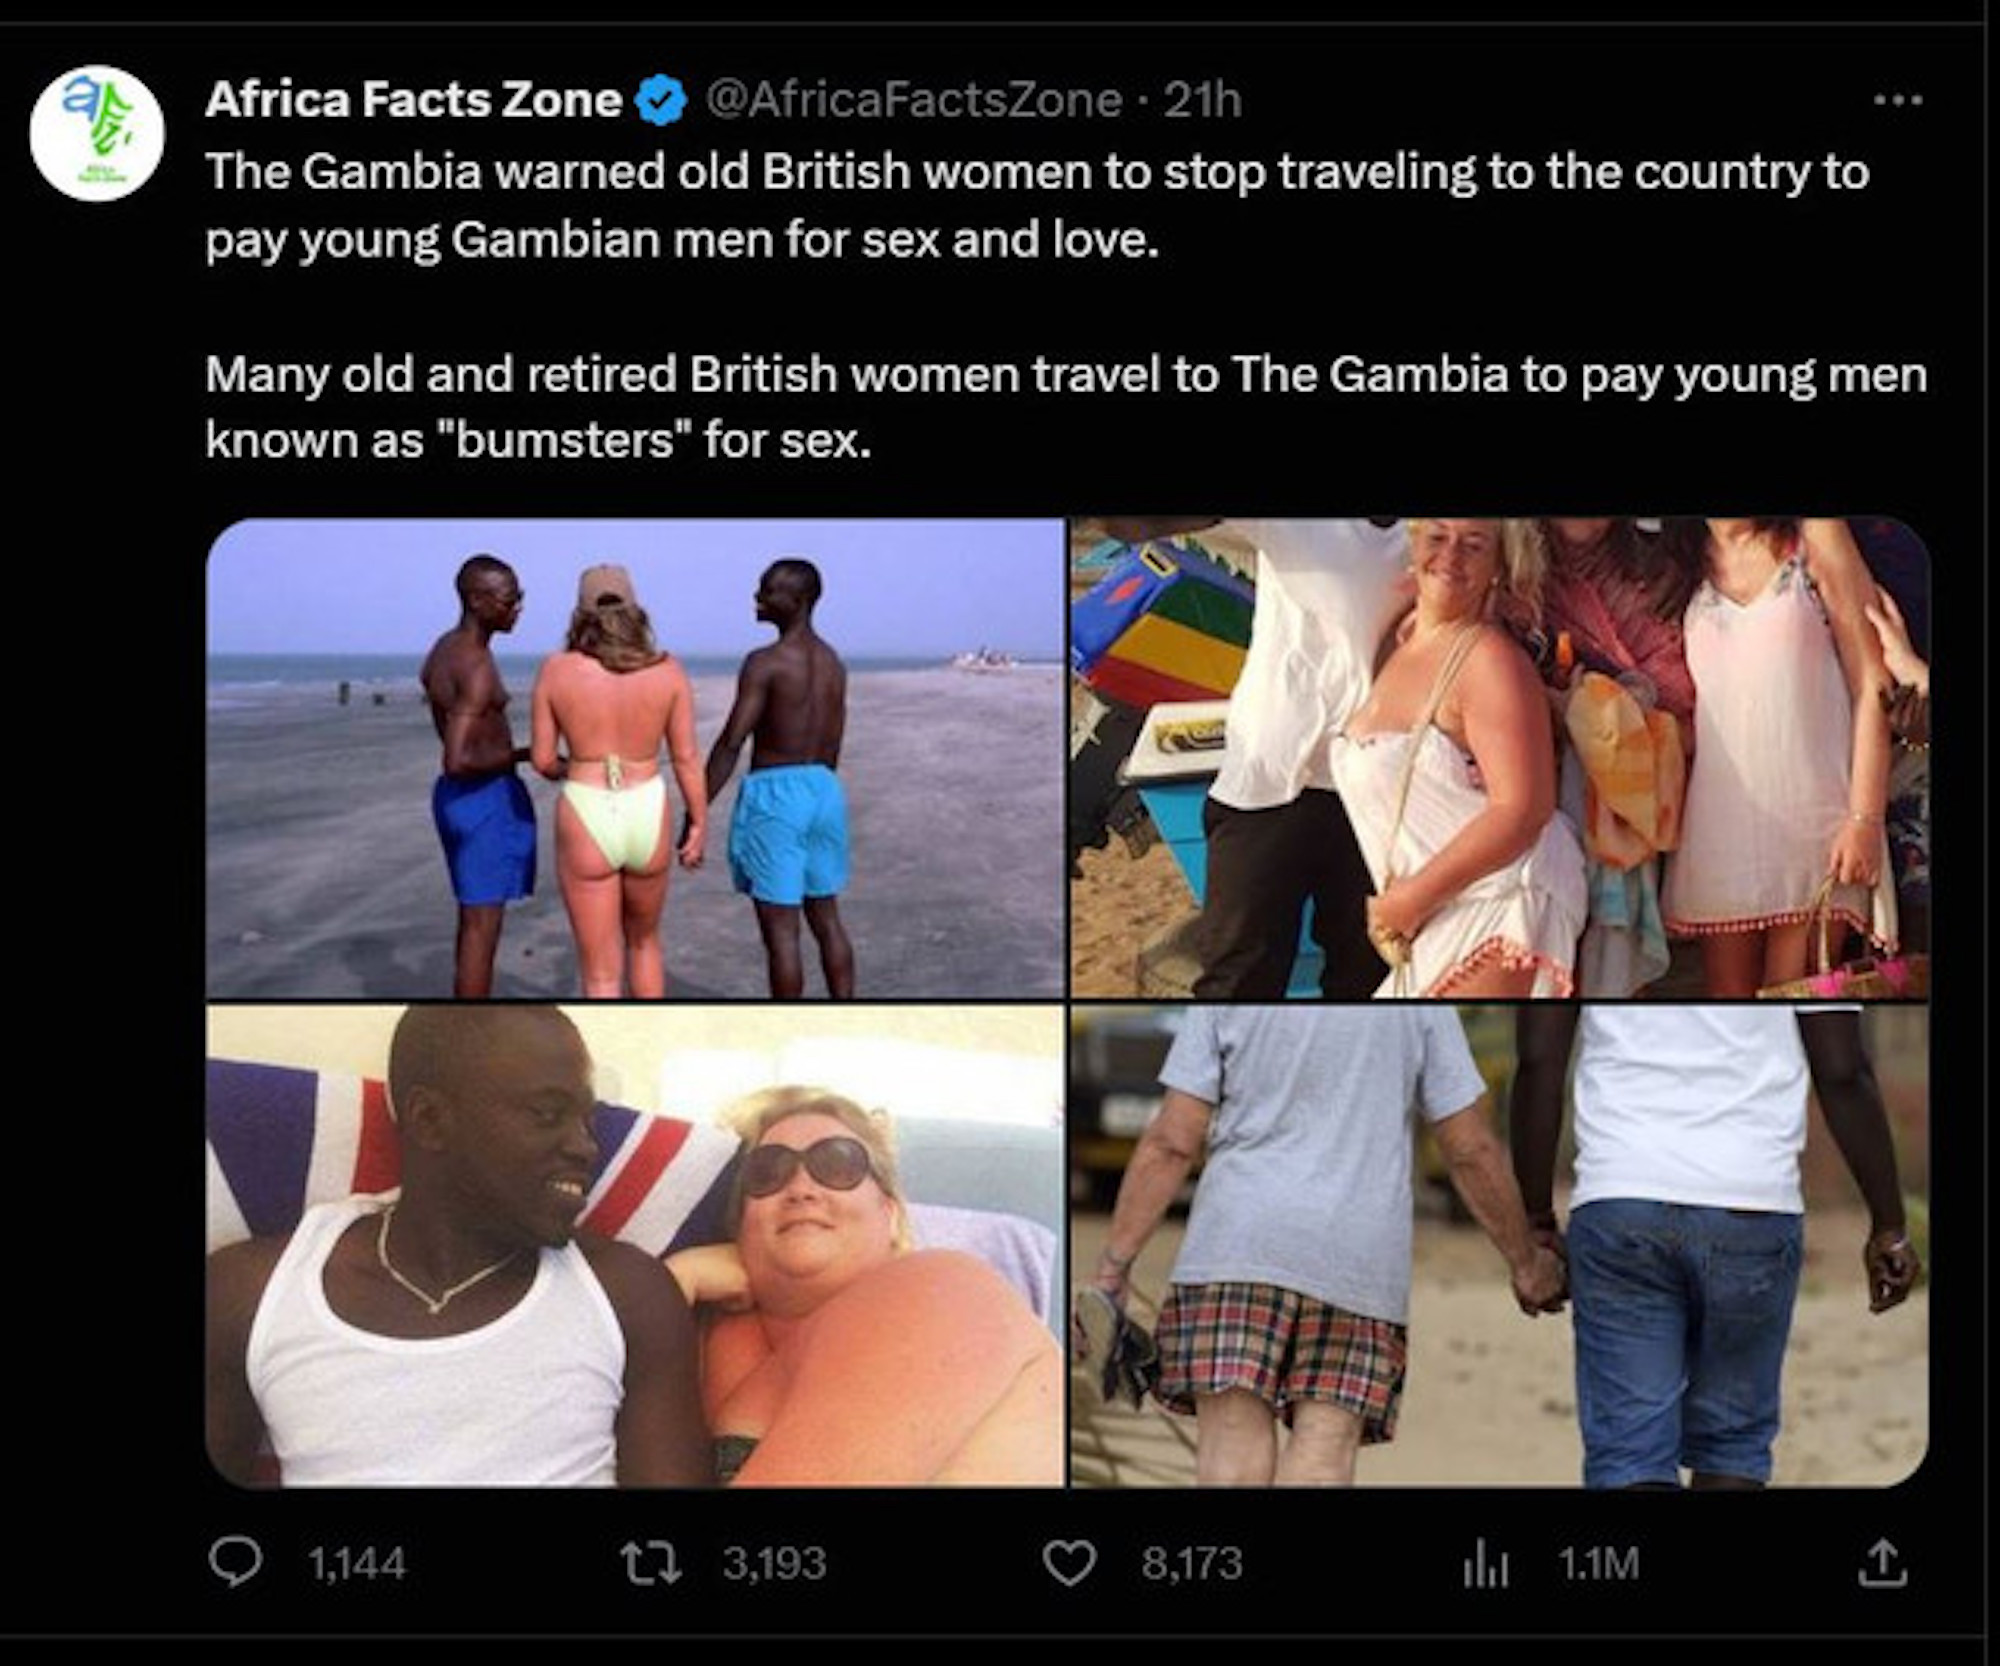Viewport: 2000px width, 1666px height.
Task: Open the photo of women in white dresses
Action: 1499,758
